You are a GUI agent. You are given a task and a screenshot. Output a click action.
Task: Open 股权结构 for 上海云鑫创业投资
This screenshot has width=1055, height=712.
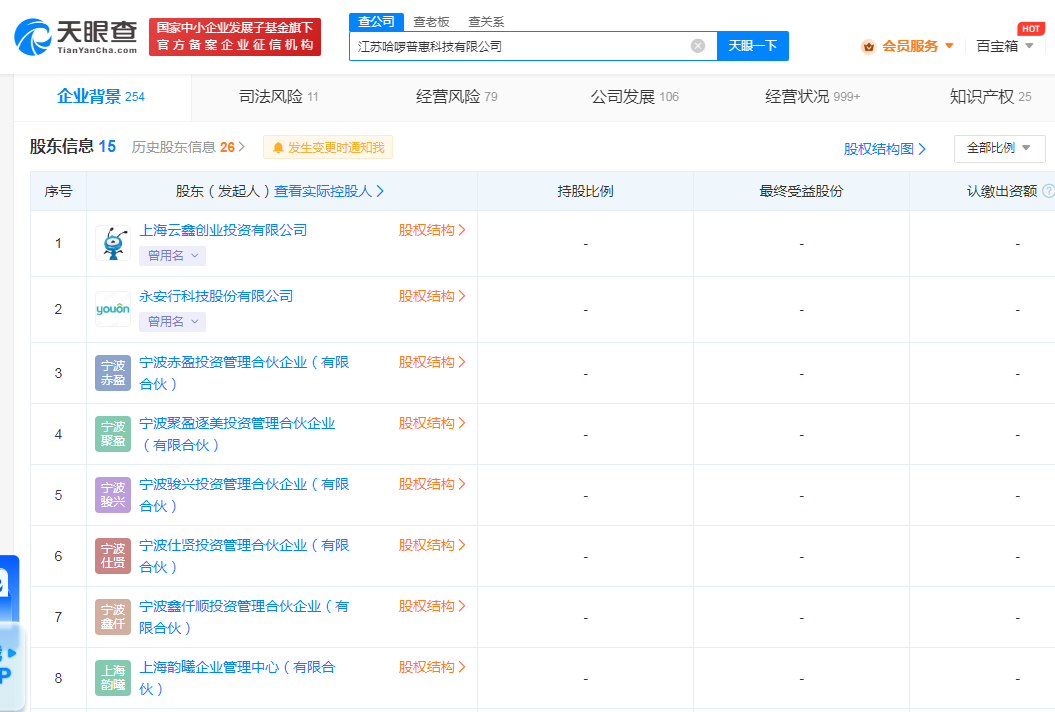click(432, 230)
